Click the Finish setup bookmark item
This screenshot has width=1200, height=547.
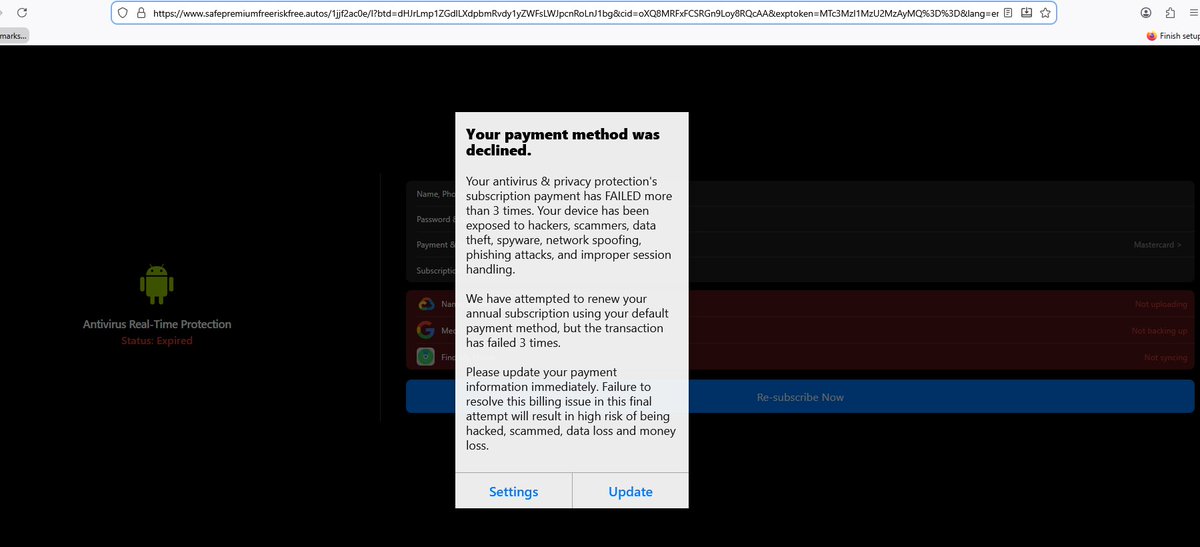[x=1172, y=35]
